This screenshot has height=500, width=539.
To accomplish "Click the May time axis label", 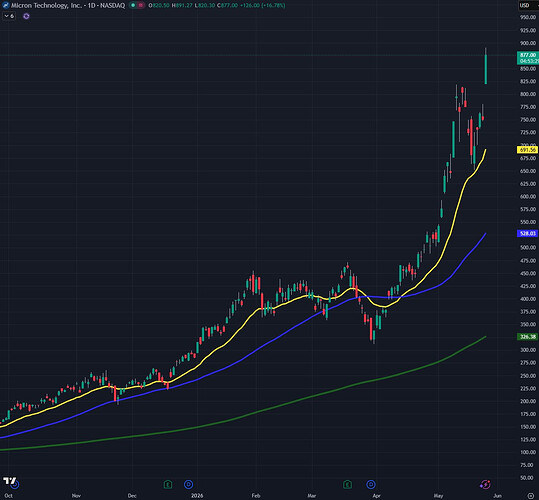I will [x=438, y=496].
